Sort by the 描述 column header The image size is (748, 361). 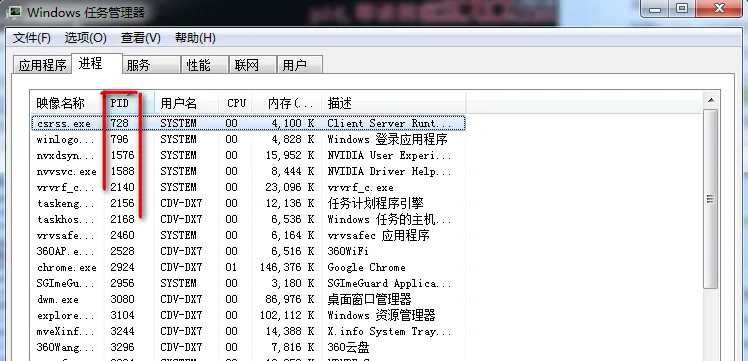pos(394,103)
